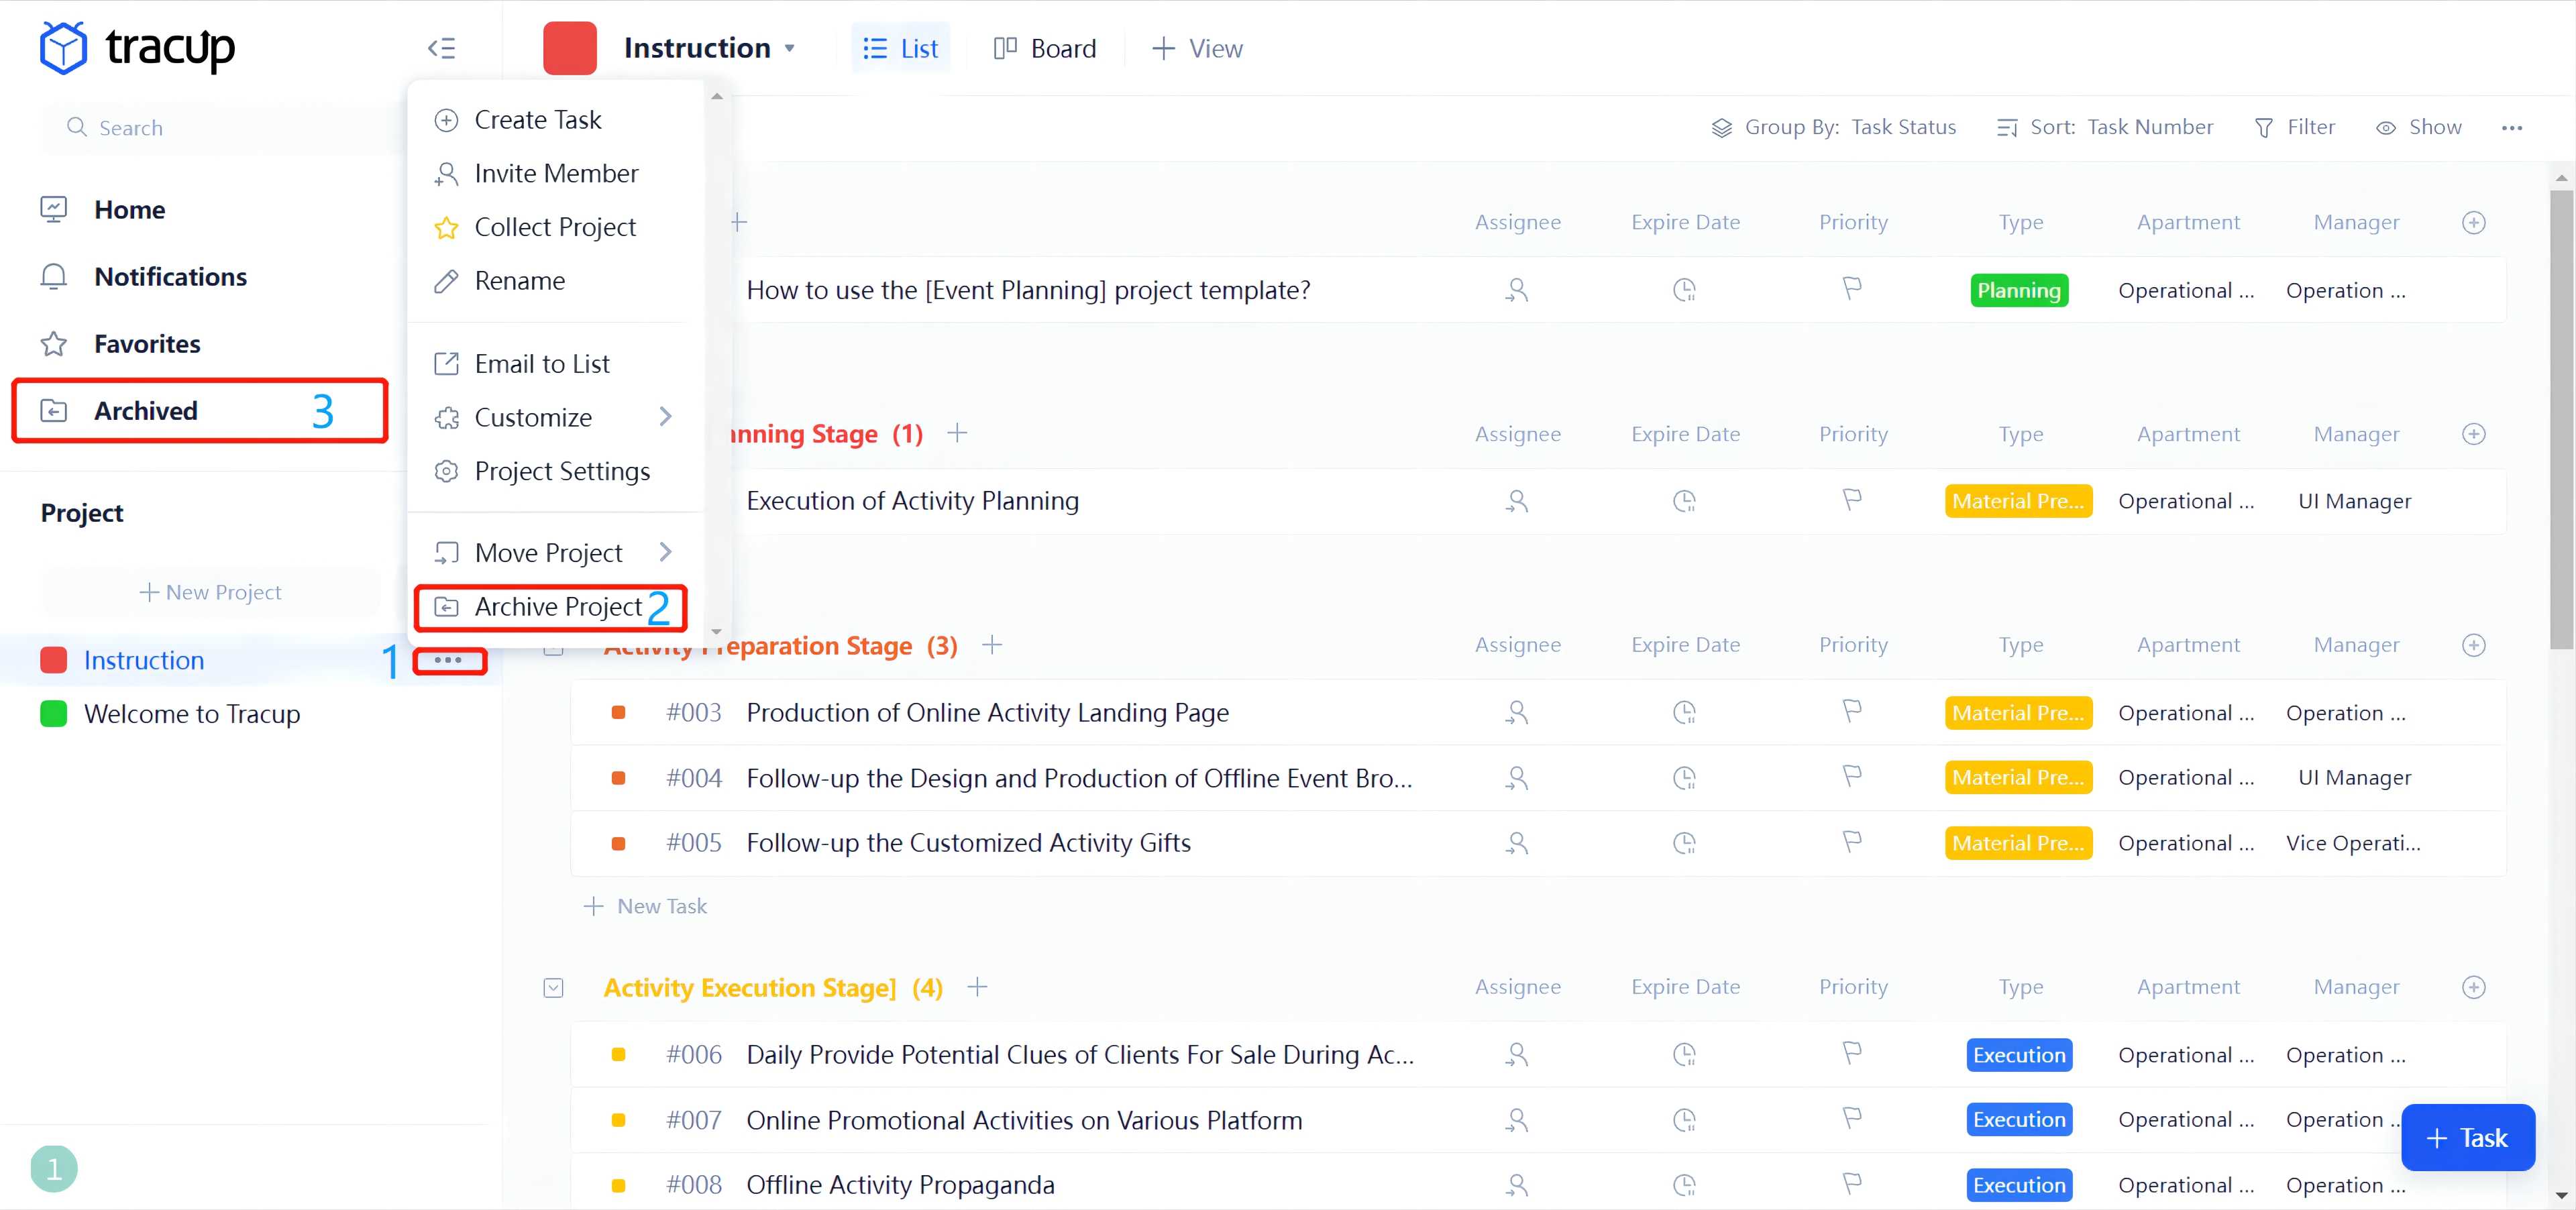The height and width of the screenshot is (1210, 2576).
Task: Toggle the Show columns eye option
Action: tap(2418, 127)
